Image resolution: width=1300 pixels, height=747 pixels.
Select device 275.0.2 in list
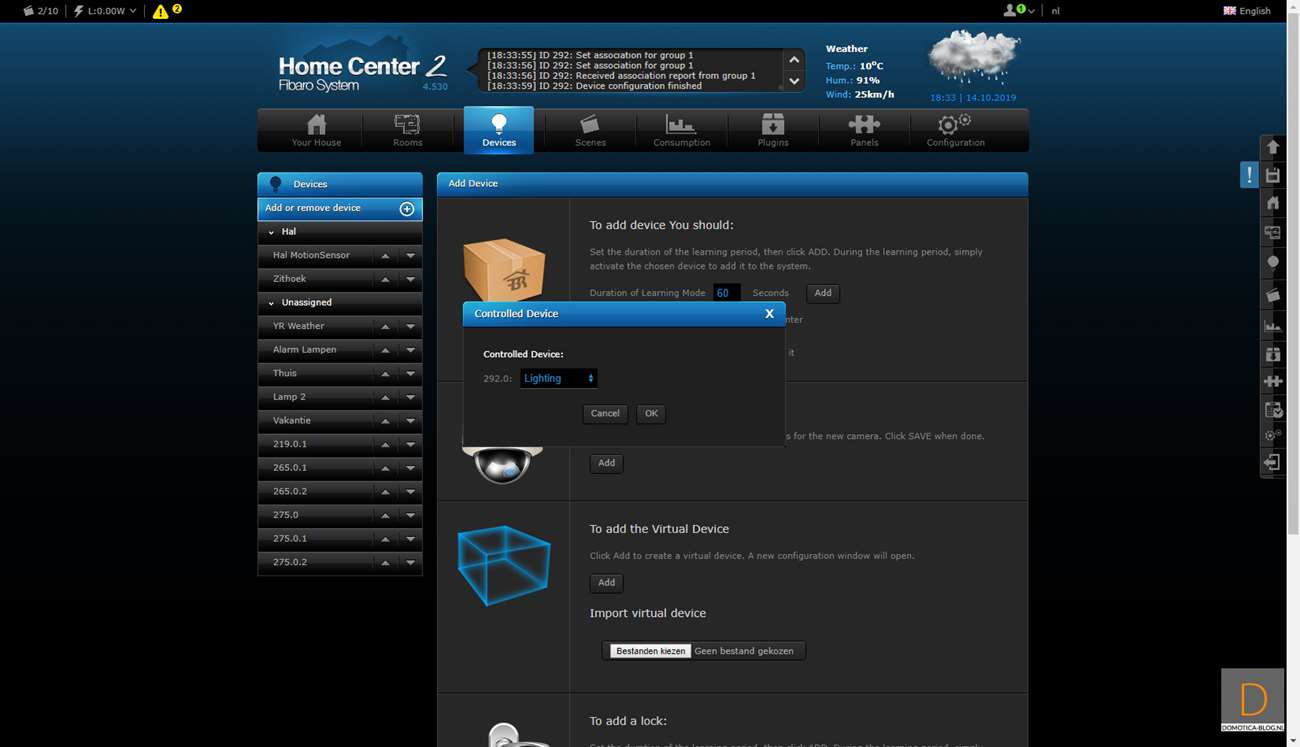(x=289, y=562)
